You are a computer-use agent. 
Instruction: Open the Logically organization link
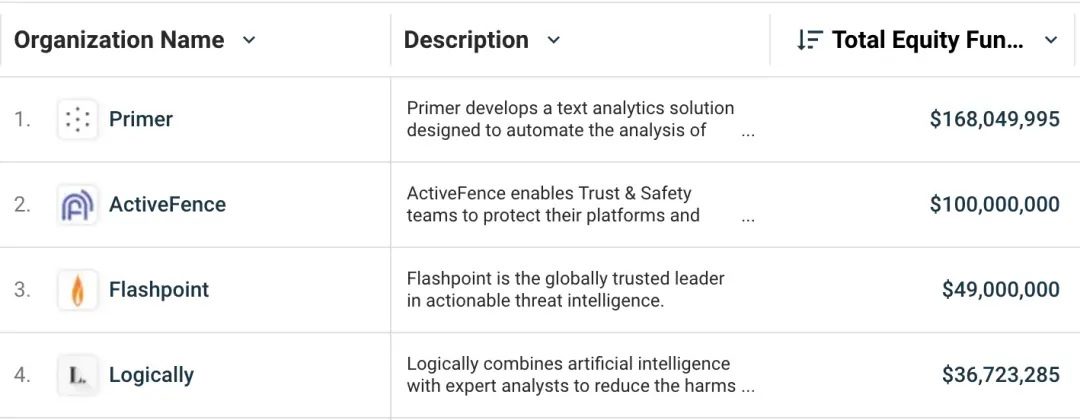pyautogui.click(x=151, y=375)
